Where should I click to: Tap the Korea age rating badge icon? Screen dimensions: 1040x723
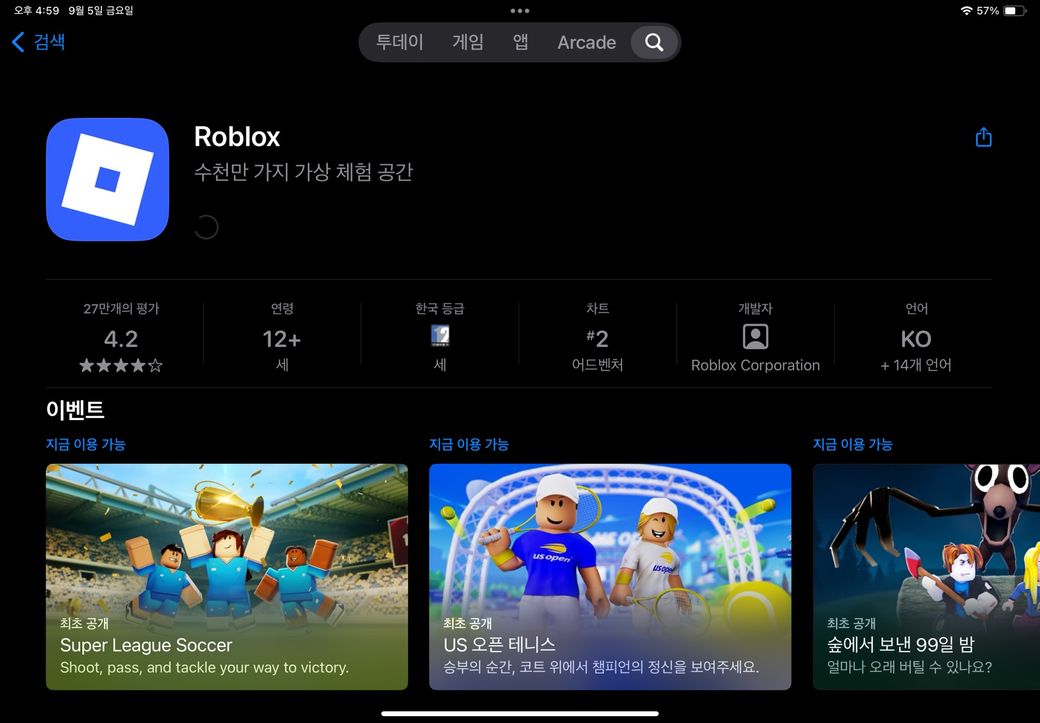440,336
